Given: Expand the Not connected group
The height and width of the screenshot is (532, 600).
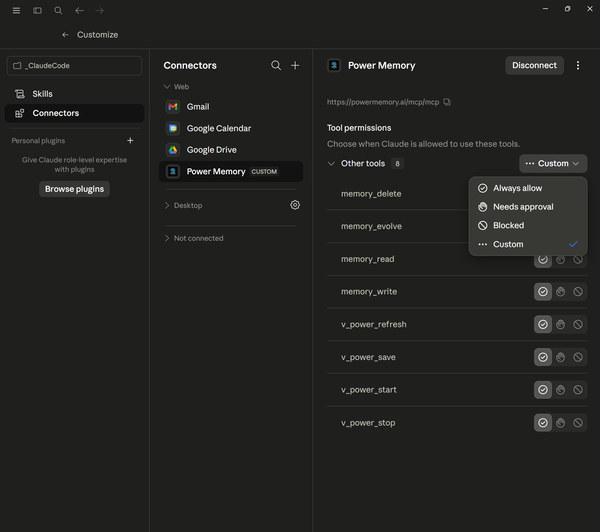Looking at the screenshot, I should tap(167, 238).
